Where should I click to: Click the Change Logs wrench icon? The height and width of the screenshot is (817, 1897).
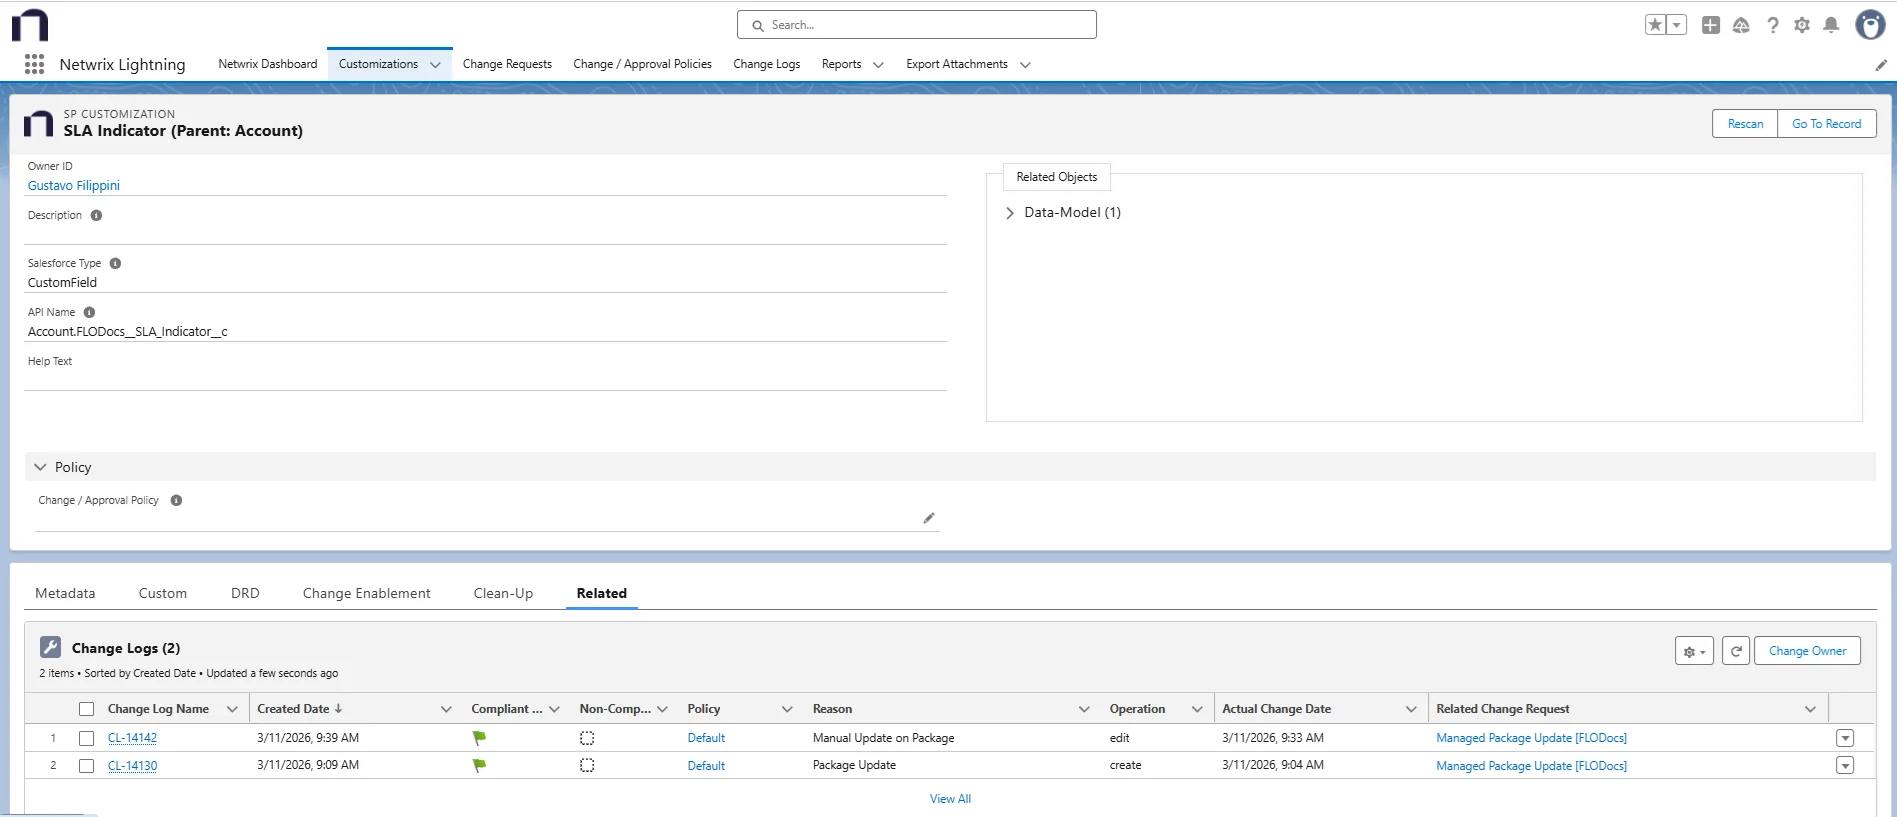(51, 647)
